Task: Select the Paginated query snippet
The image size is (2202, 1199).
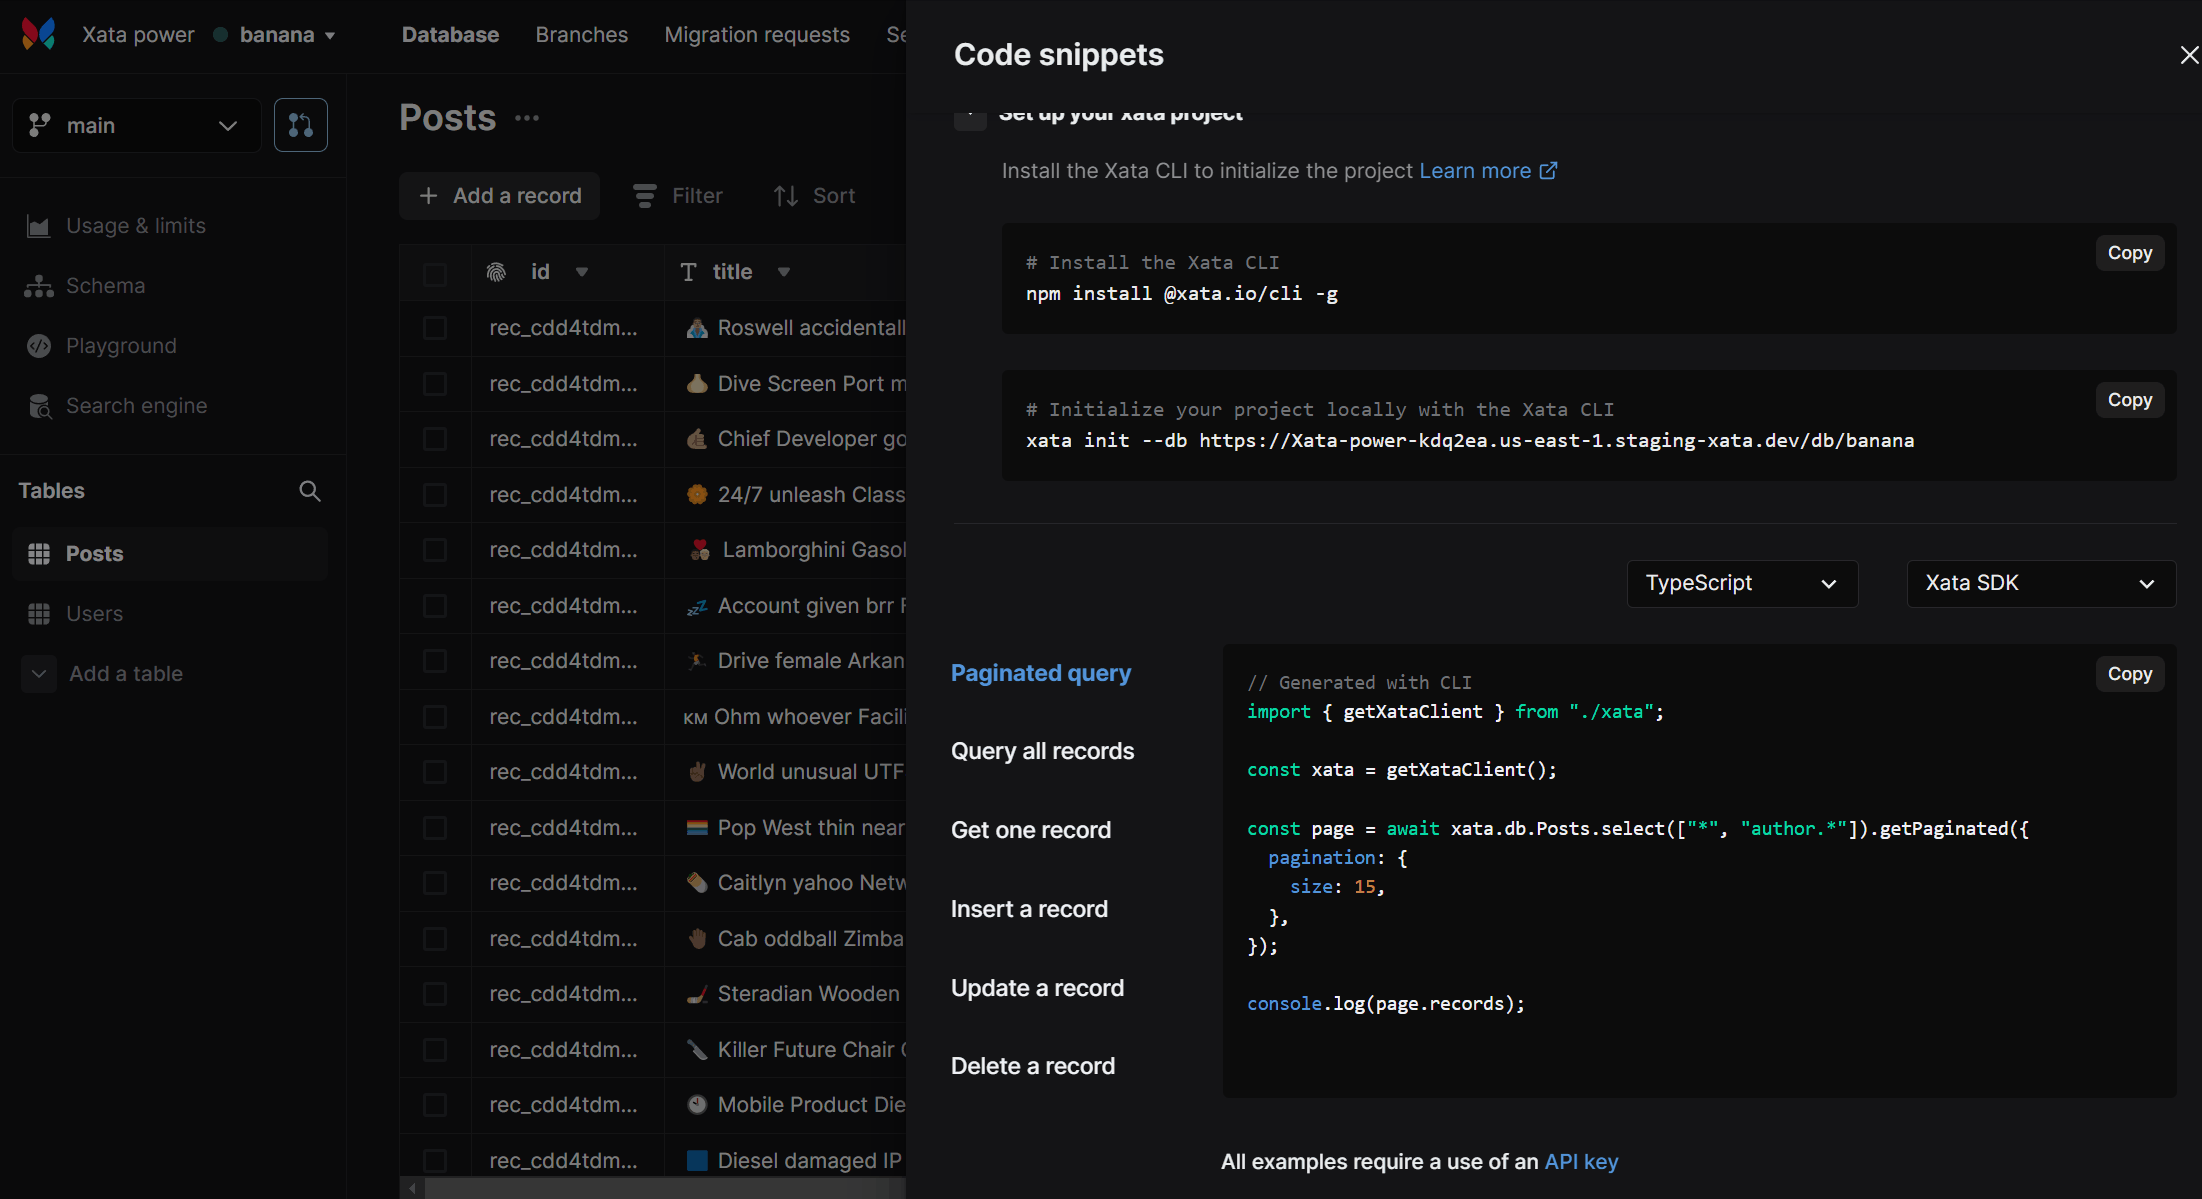Action: click(1041, 673)
